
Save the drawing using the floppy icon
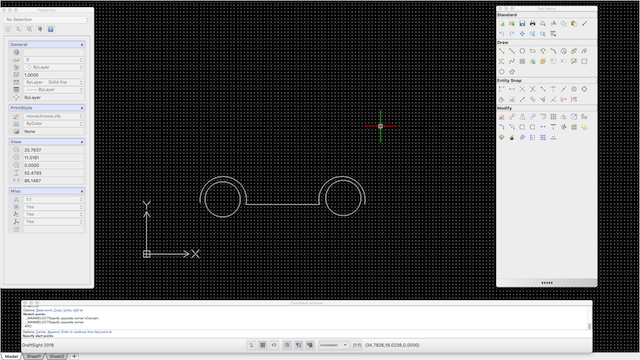522,24
